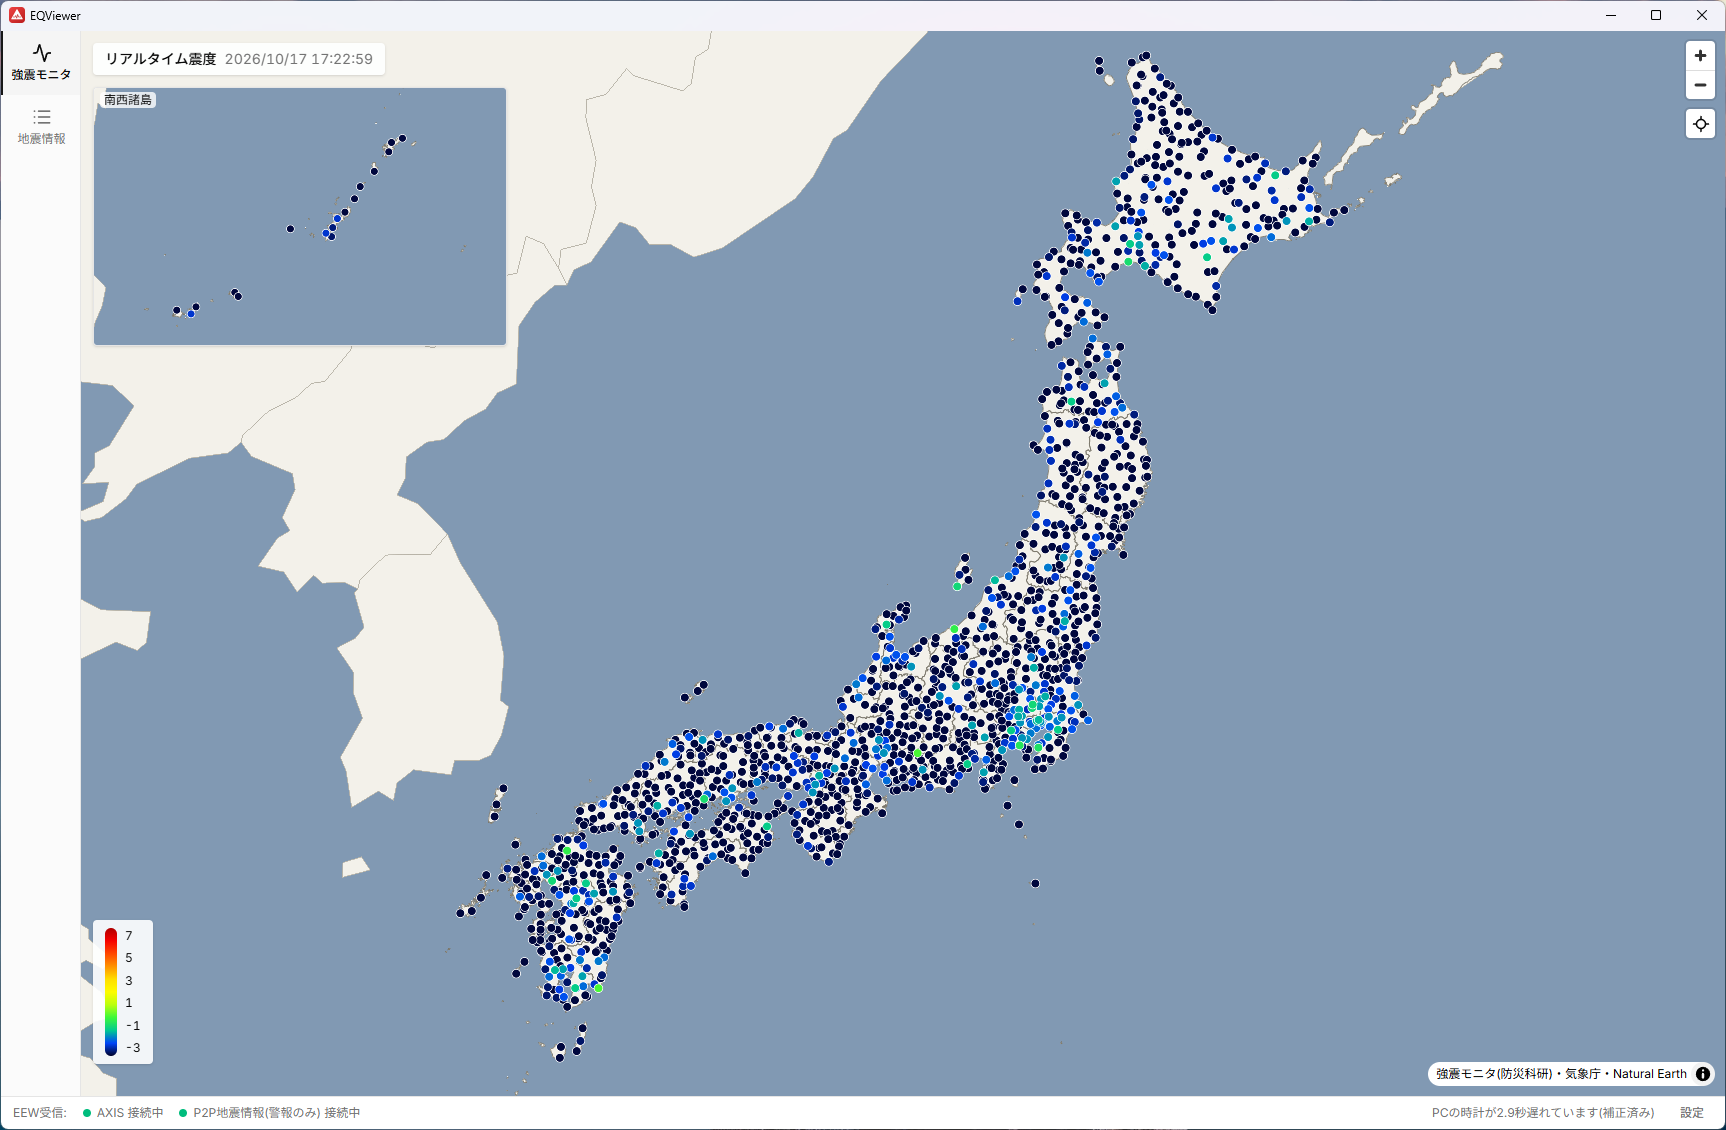Switch to the 地震情報 tab

tap(41, 127)
